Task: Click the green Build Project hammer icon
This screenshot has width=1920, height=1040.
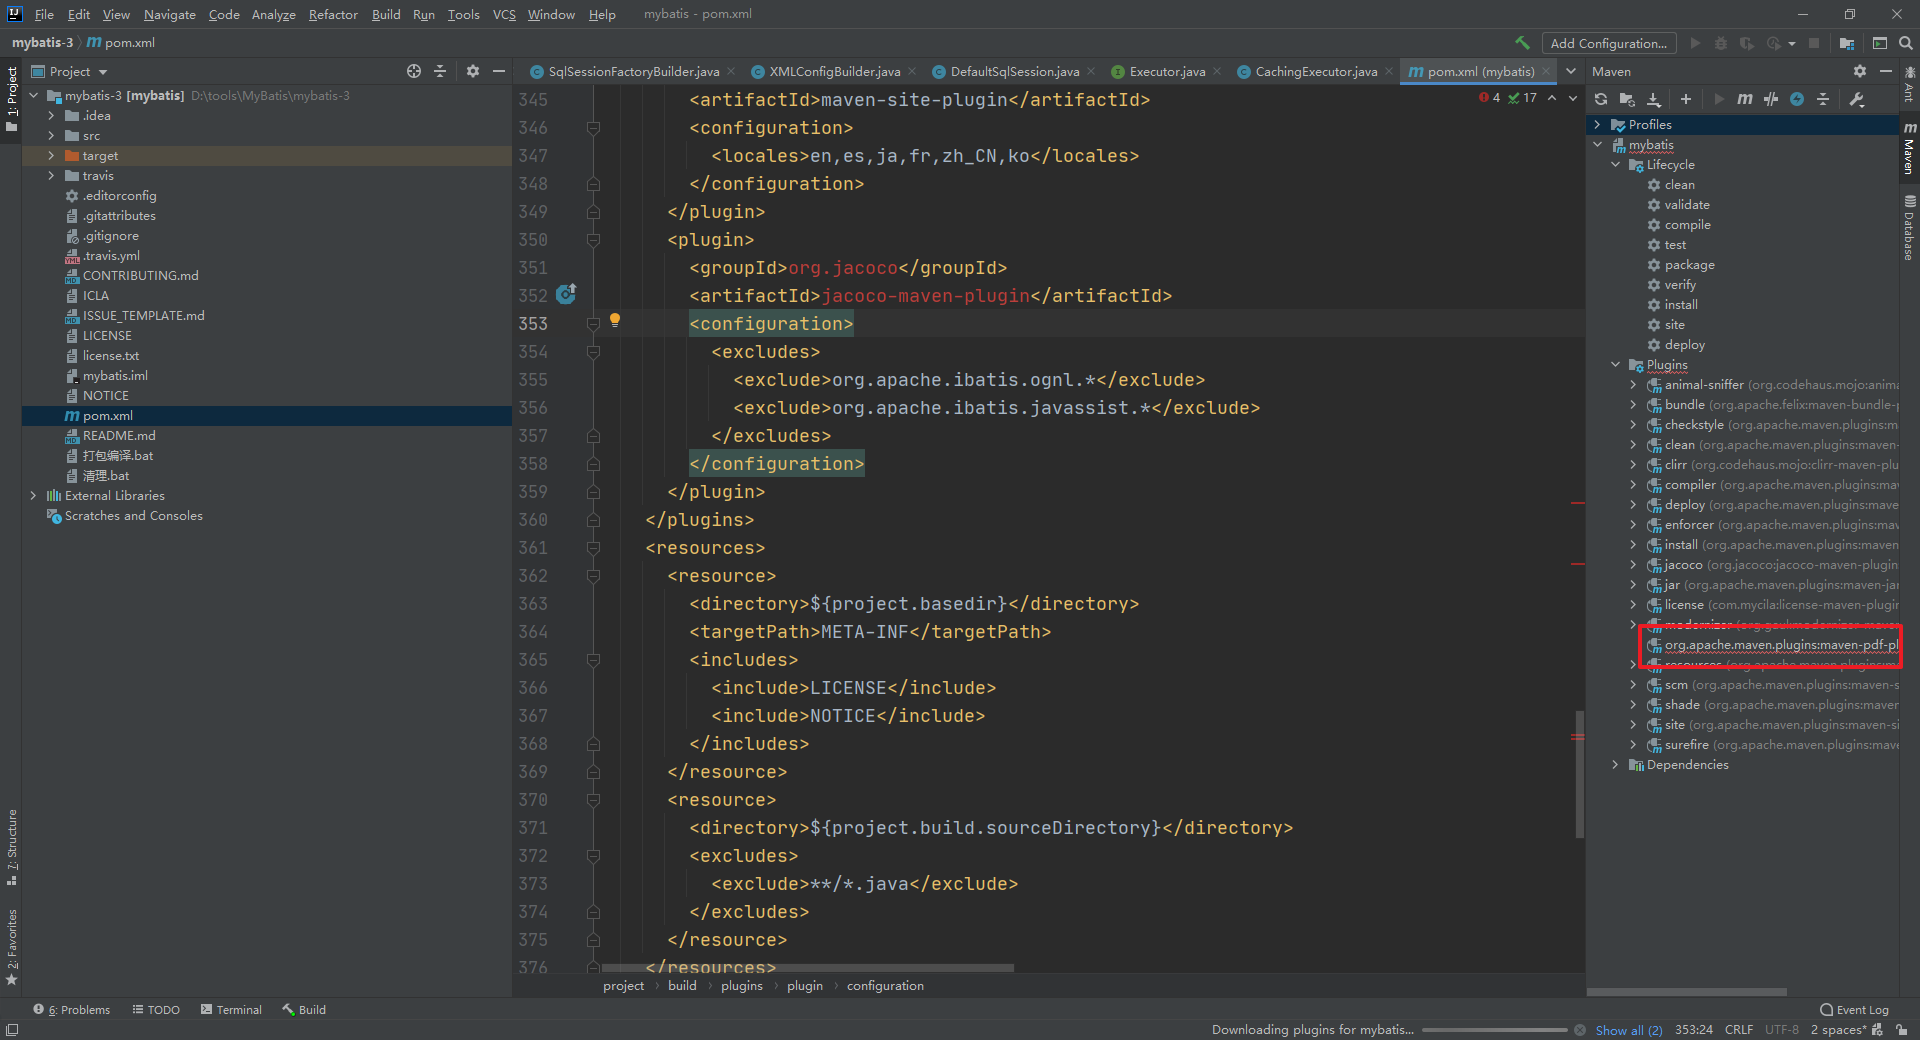Action: pos(1522,43)
